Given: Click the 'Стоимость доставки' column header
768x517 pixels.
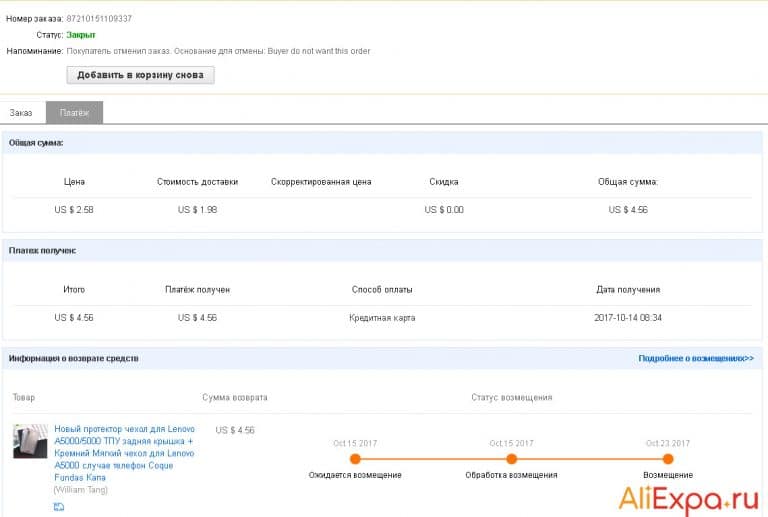Looking at the screenshot, I should click(x=197, y=182).
